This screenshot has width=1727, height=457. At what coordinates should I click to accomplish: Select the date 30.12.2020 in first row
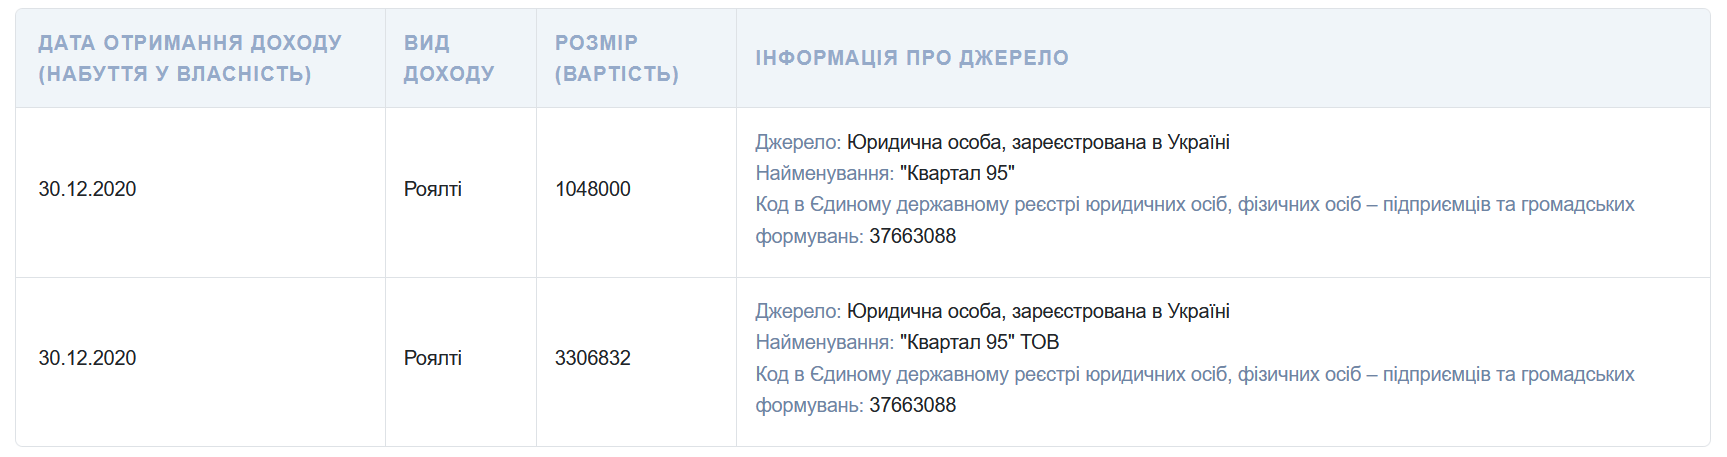coord(87,189)
